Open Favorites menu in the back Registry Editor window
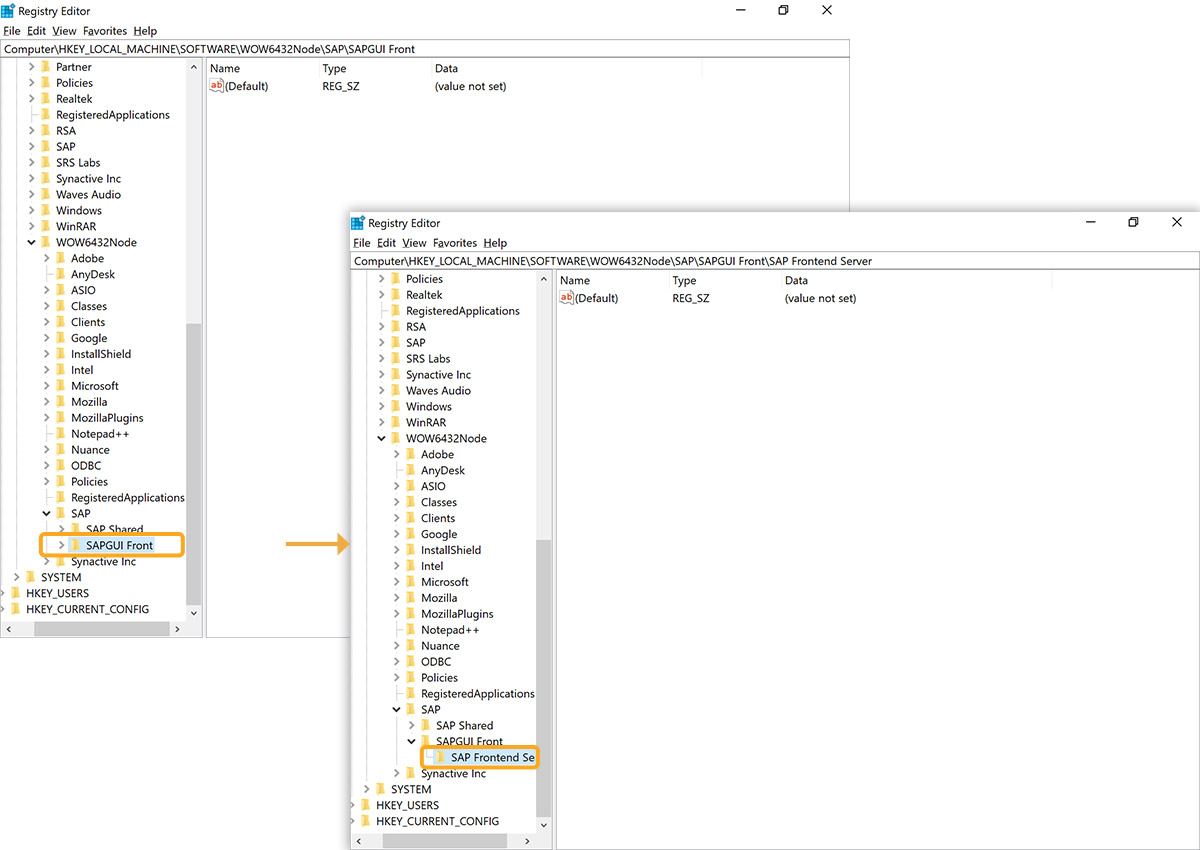The height and width of the screenshot is (850, 1200). 105,31
